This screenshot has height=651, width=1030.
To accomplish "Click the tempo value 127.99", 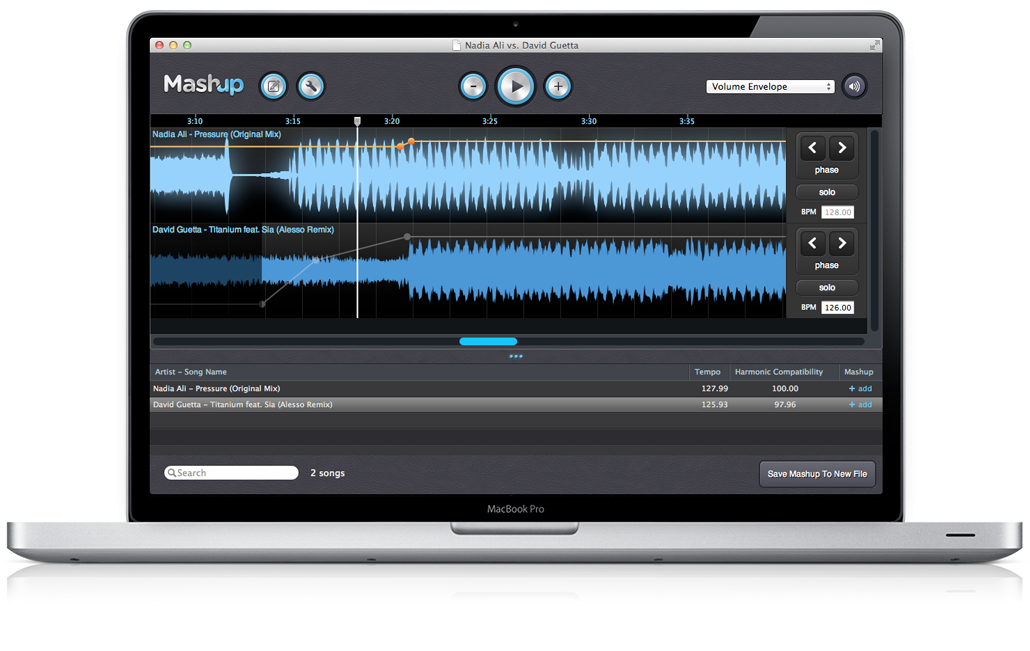I will click(x=714, y=388).
